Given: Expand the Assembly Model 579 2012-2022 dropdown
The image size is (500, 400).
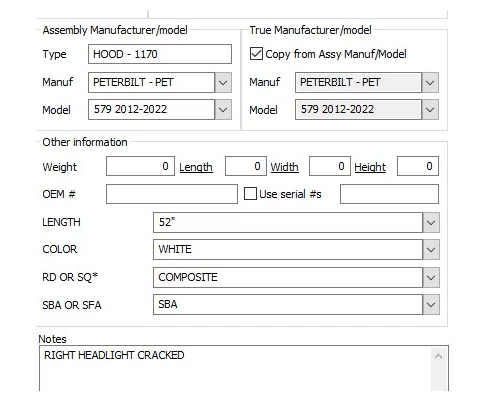Looking at the screenshot, I should [223, 109].
